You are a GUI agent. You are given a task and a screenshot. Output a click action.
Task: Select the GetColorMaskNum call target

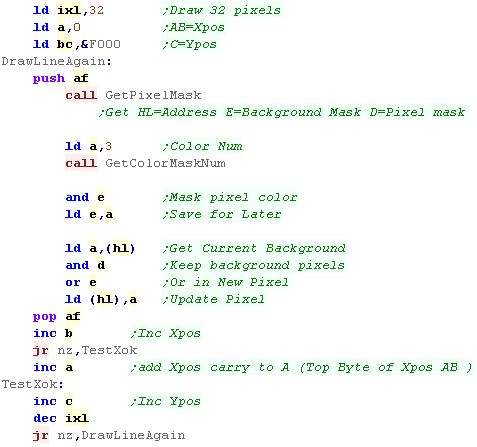click(x=165, y=164)
